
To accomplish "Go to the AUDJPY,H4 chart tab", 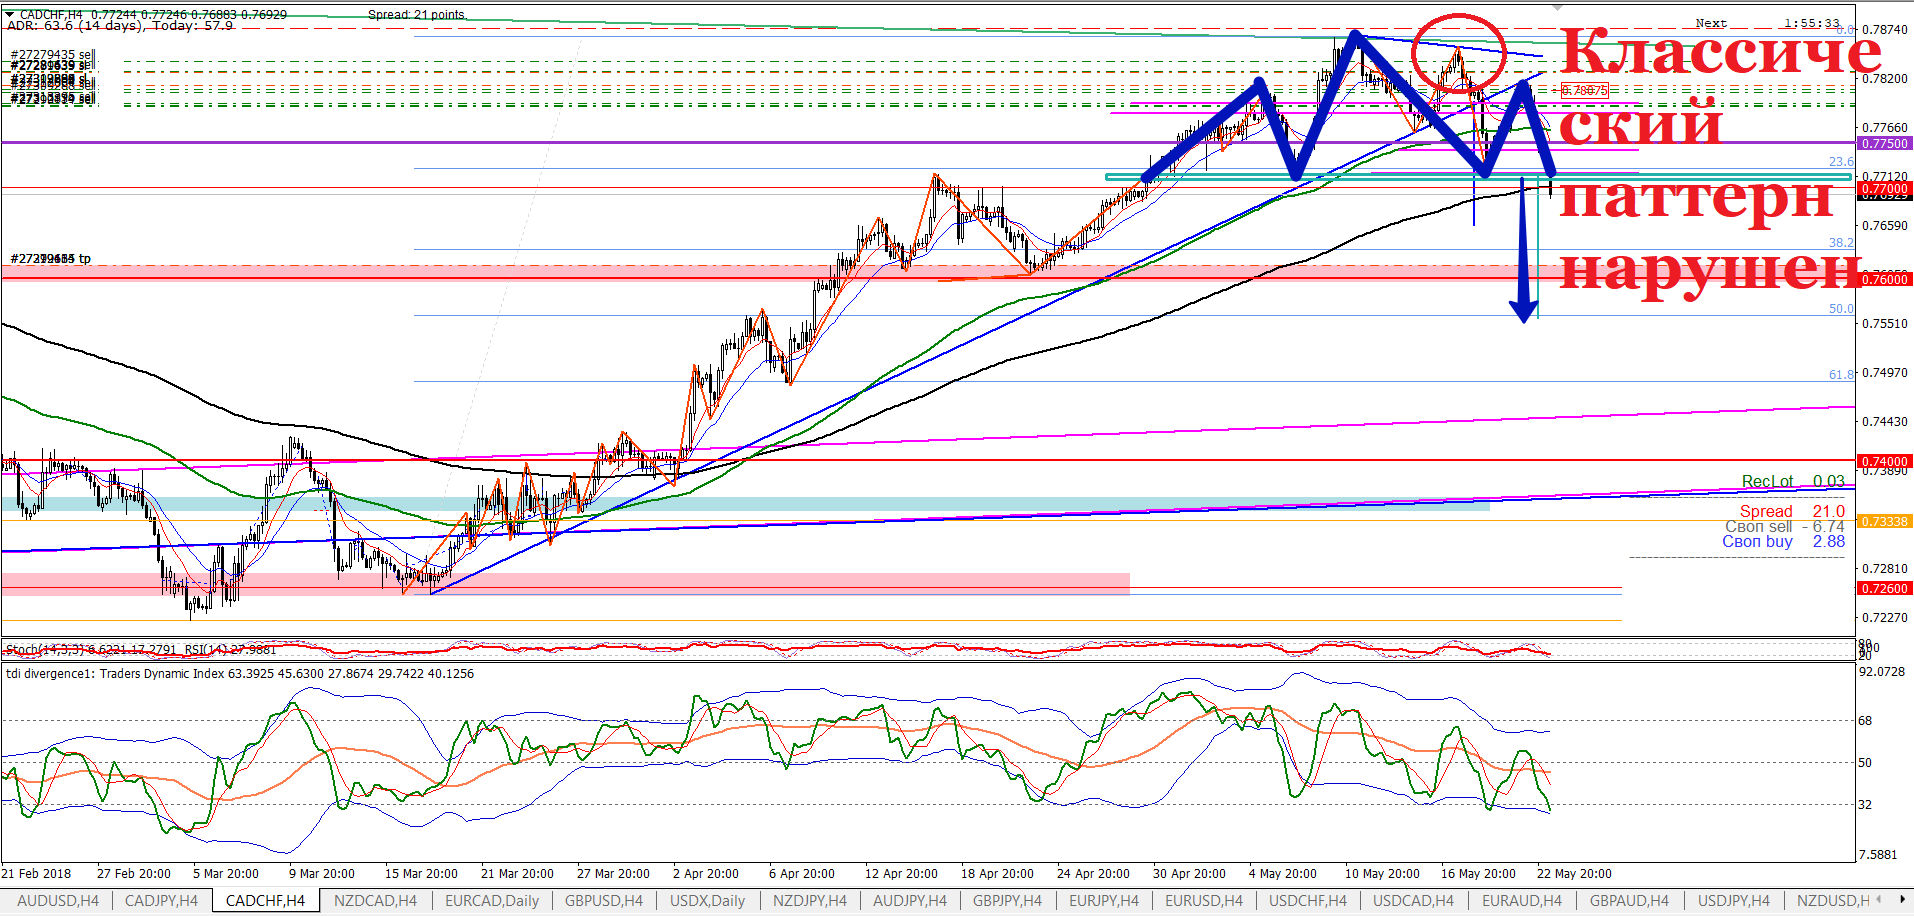I will [910, 901].
